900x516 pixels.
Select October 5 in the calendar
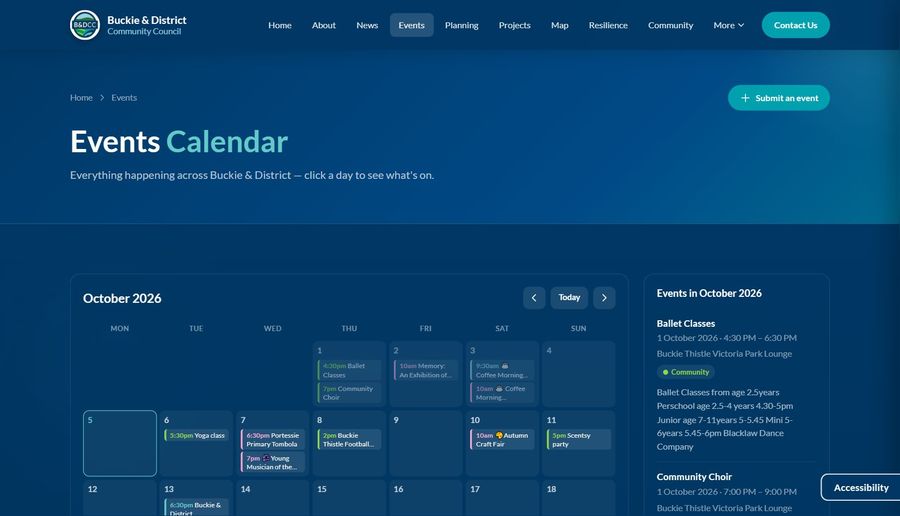tap(120, 443)
